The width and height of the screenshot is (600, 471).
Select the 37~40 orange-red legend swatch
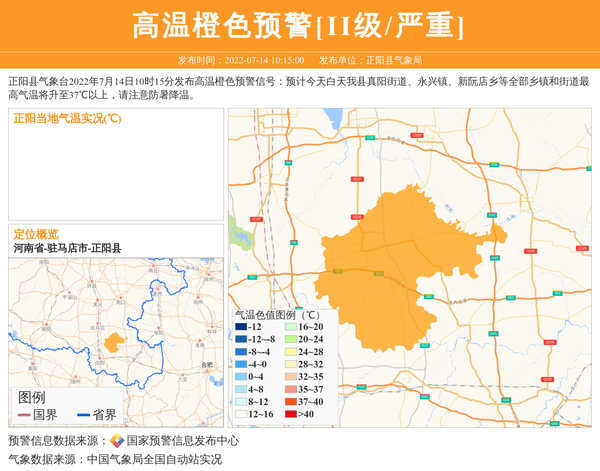[x=289, y=401]
